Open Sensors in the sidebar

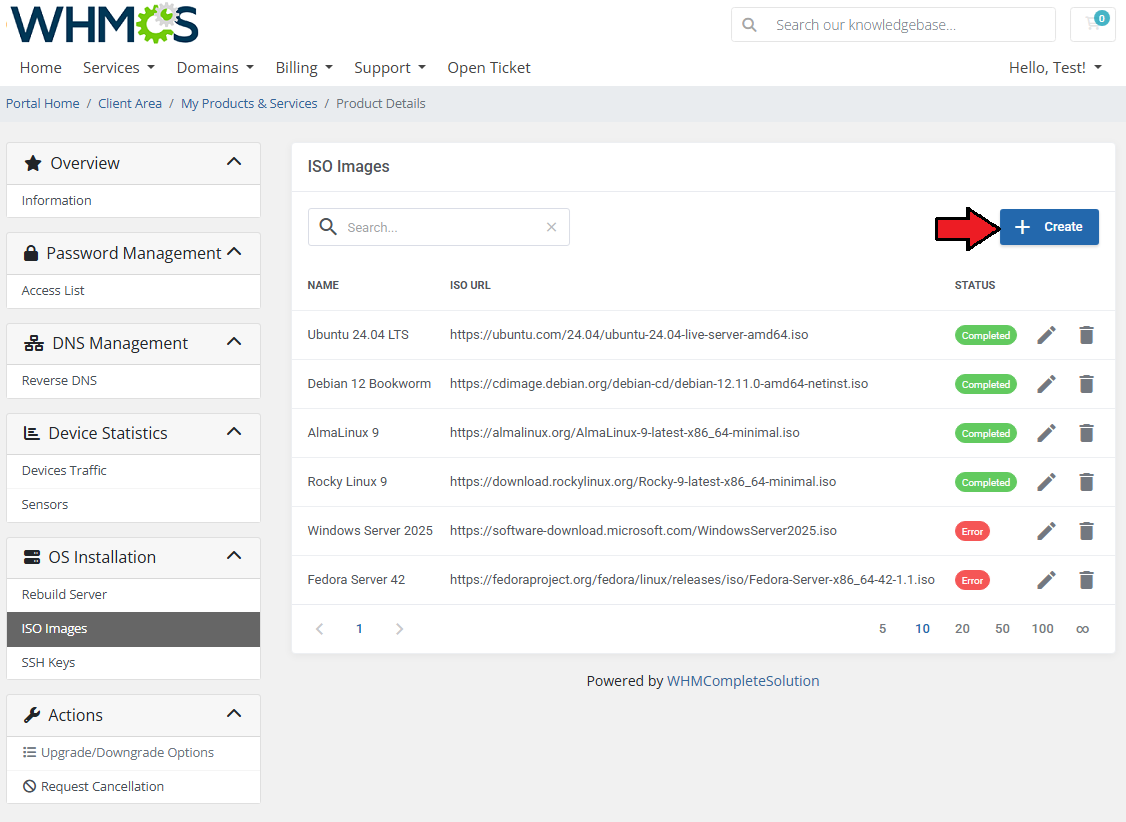134,505
